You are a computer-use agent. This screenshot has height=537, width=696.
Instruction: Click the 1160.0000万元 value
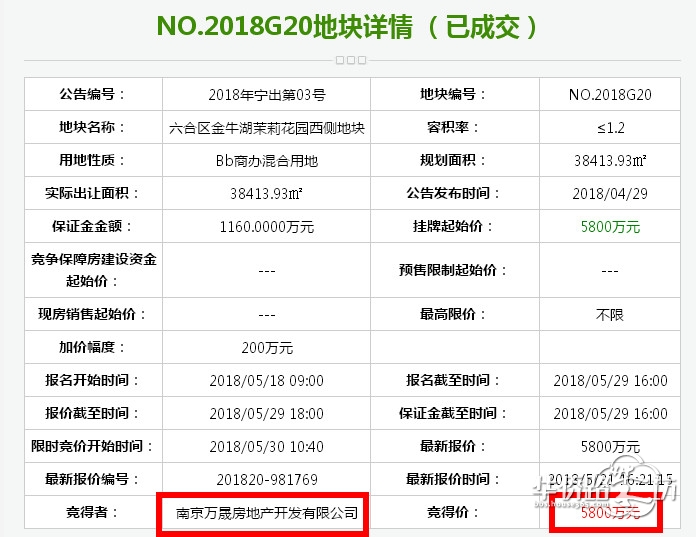click(267, 227)
